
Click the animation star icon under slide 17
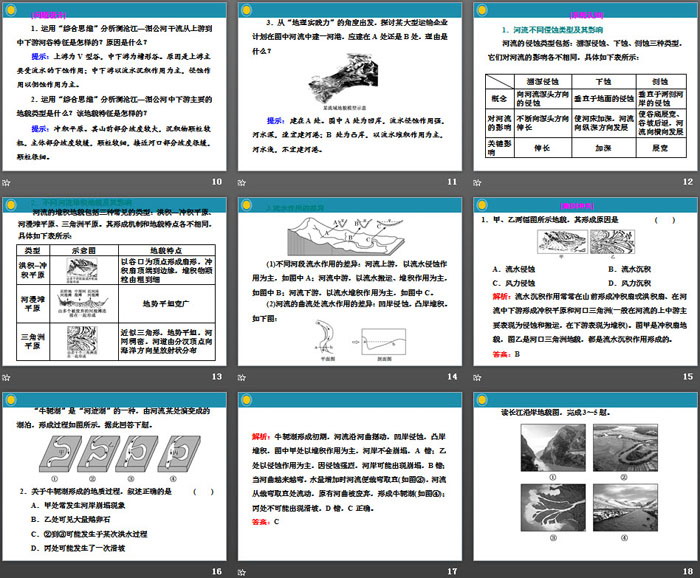242,572
